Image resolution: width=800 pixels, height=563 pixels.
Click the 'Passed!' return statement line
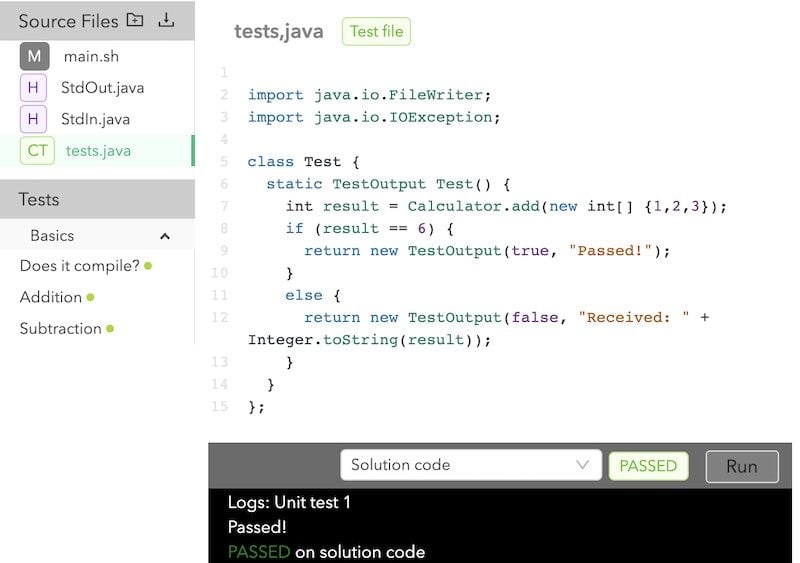[x=487, y=251]
